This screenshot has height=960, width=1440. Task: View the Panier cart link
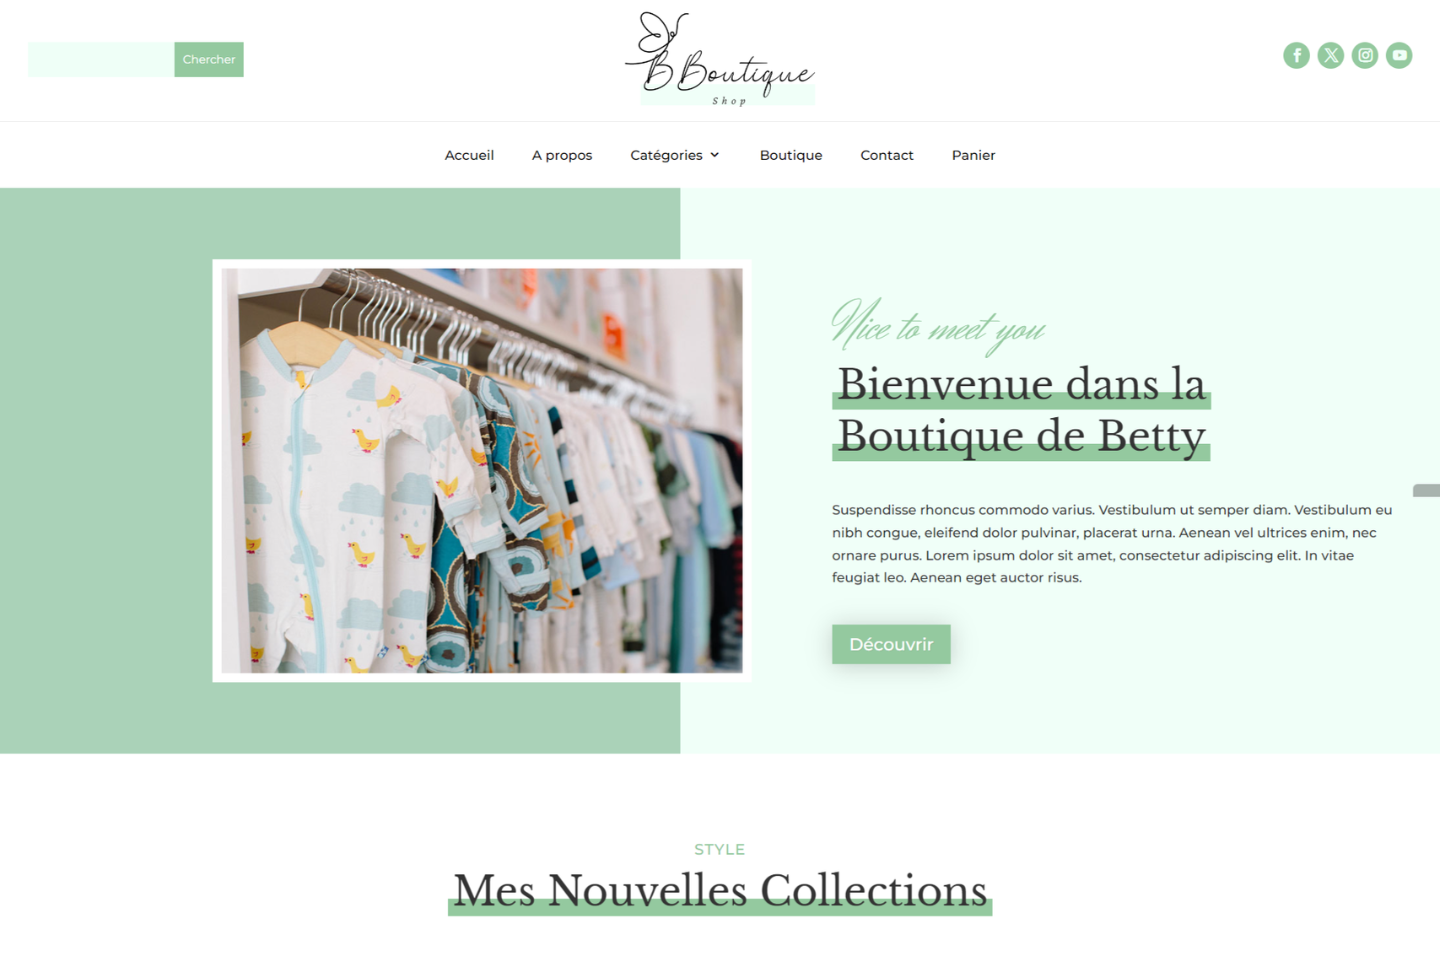[973, 155]
